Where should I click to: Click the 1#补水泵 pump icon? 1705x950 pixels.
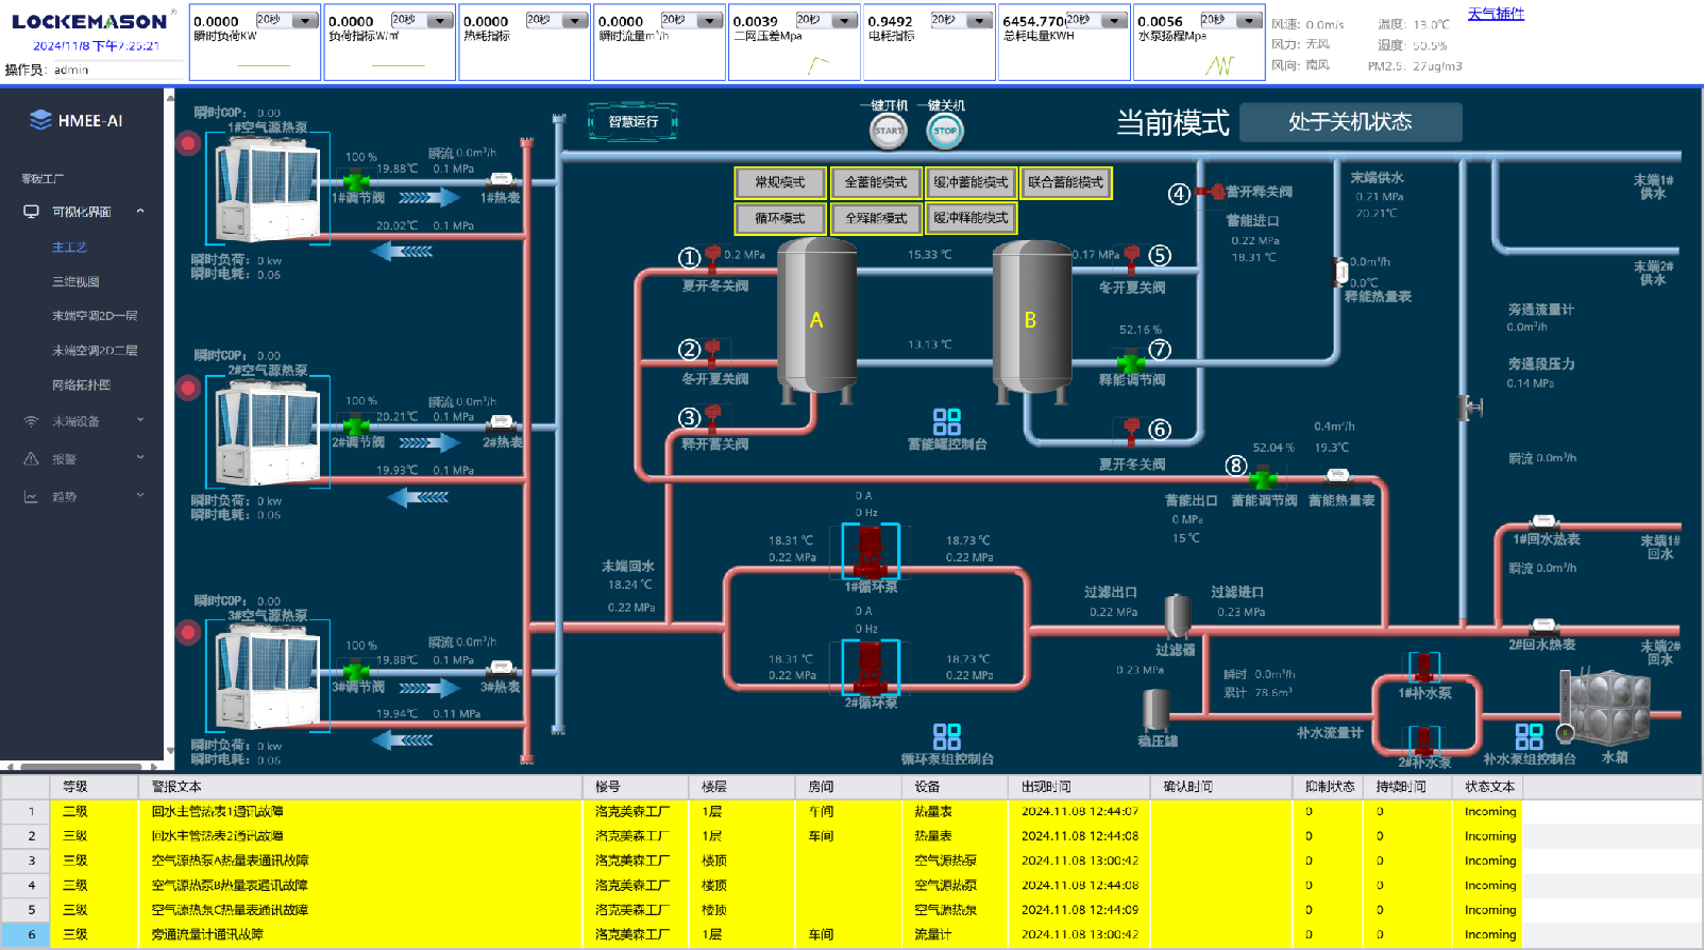click(1423, 668)
